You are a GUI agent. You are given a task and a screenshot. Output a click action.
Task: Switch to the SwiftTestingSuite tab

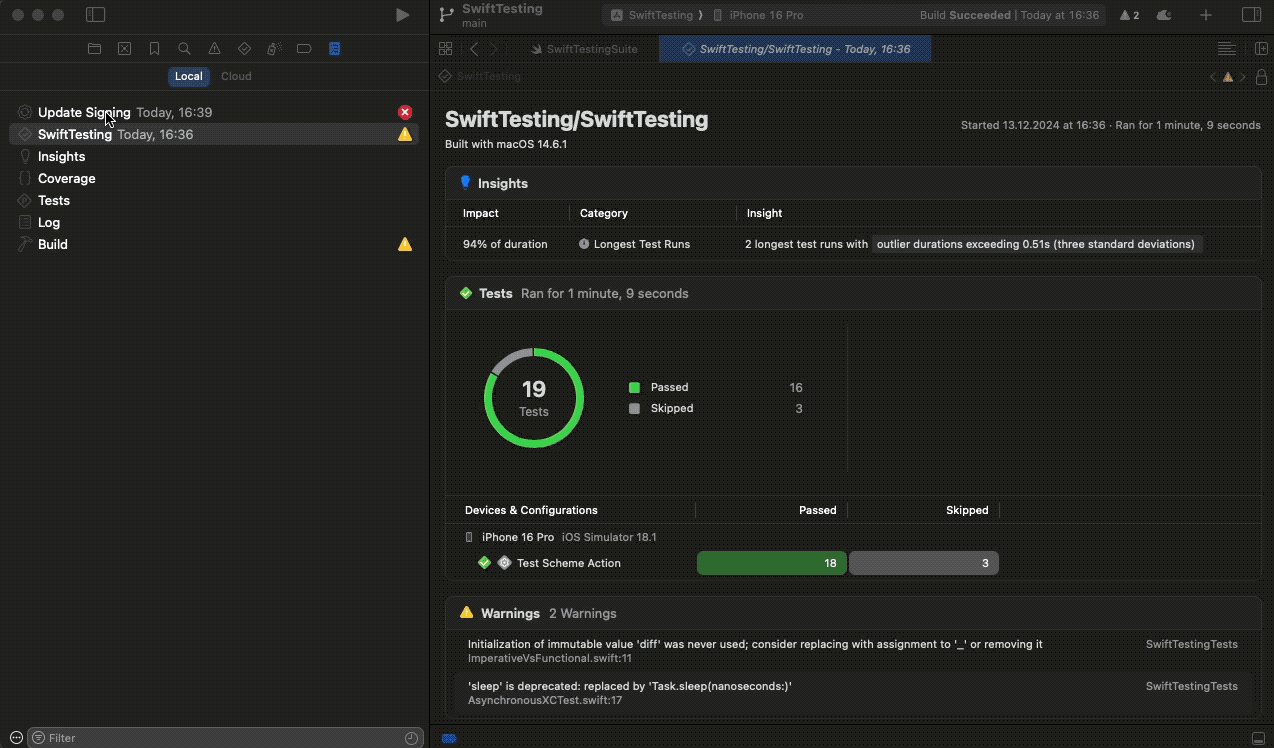tap(584, 49)
